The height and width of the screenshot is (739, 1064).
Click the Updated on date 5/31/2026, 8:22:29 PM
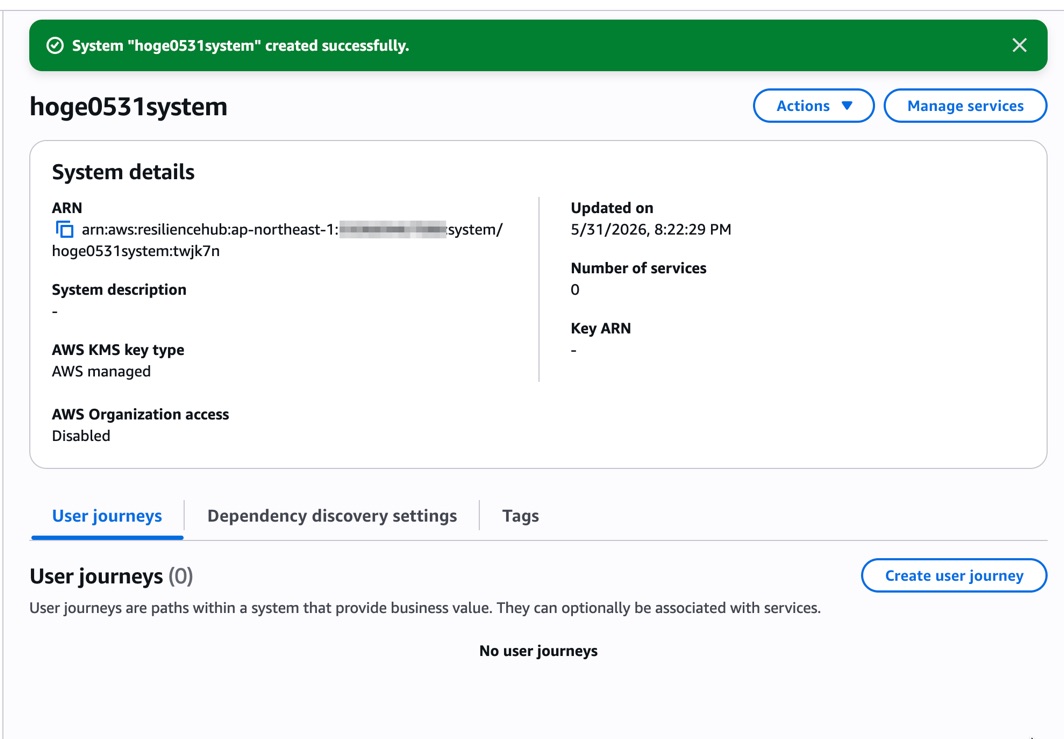click(x=651, y=229)
